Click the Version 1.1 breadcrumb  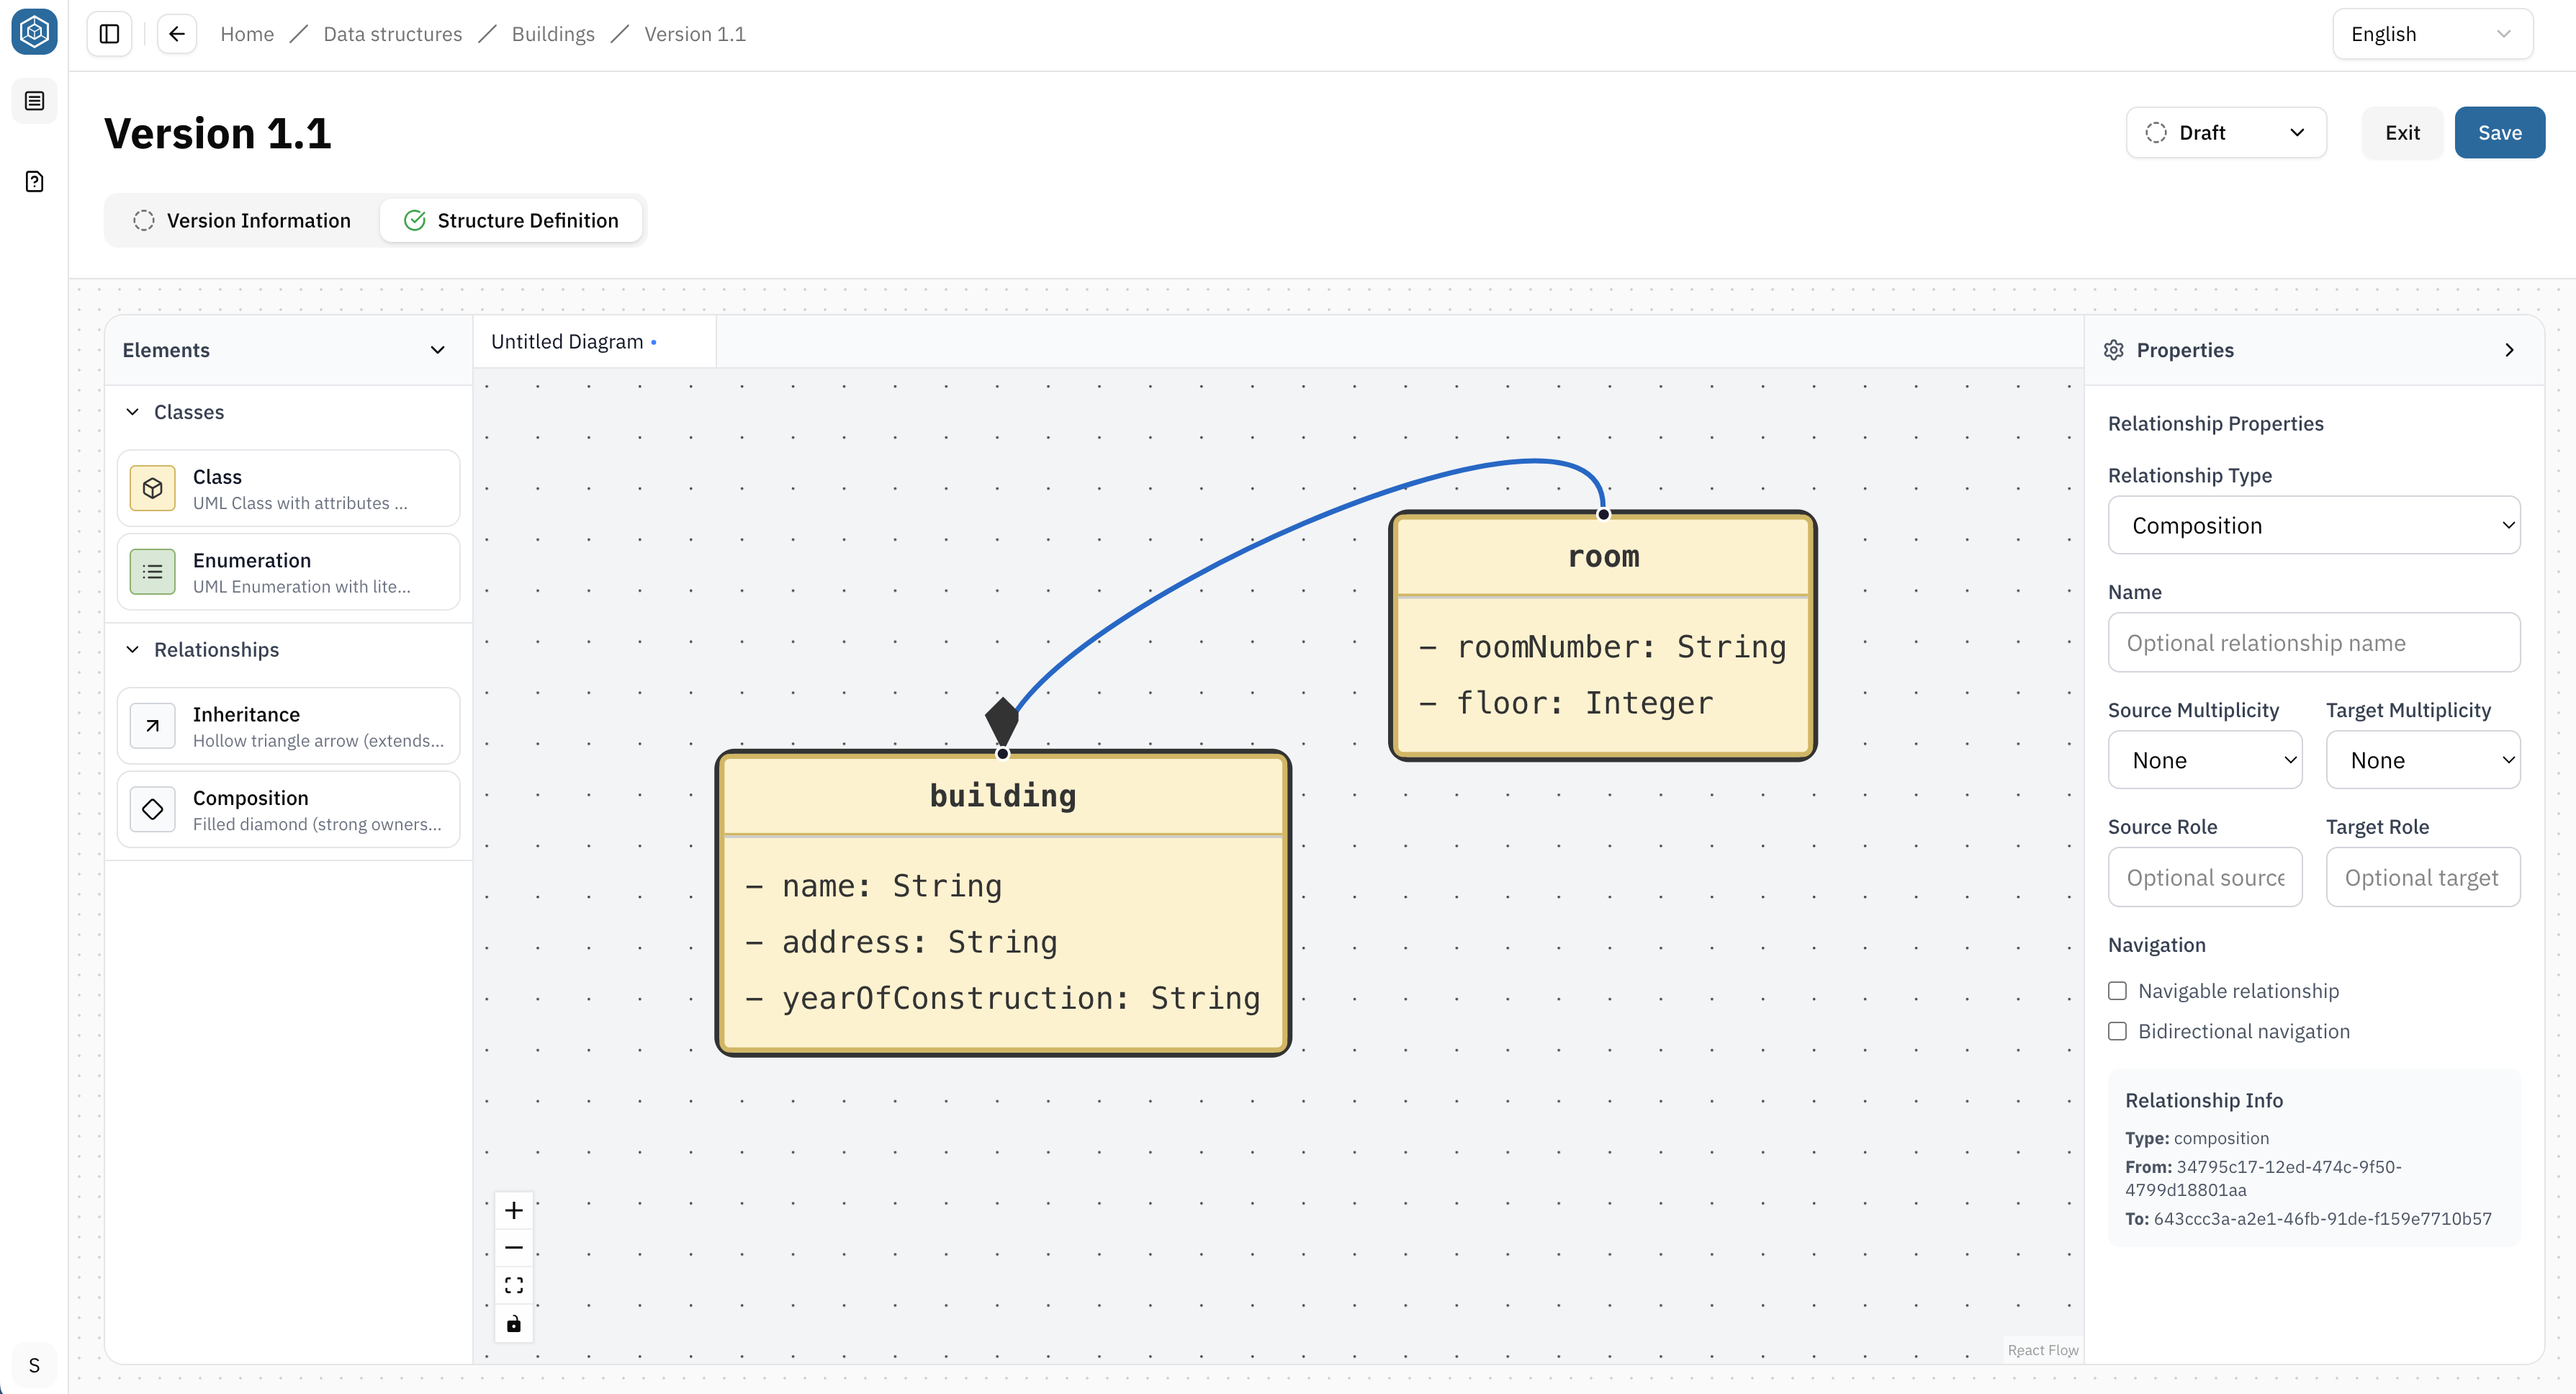tap(695, 34)
